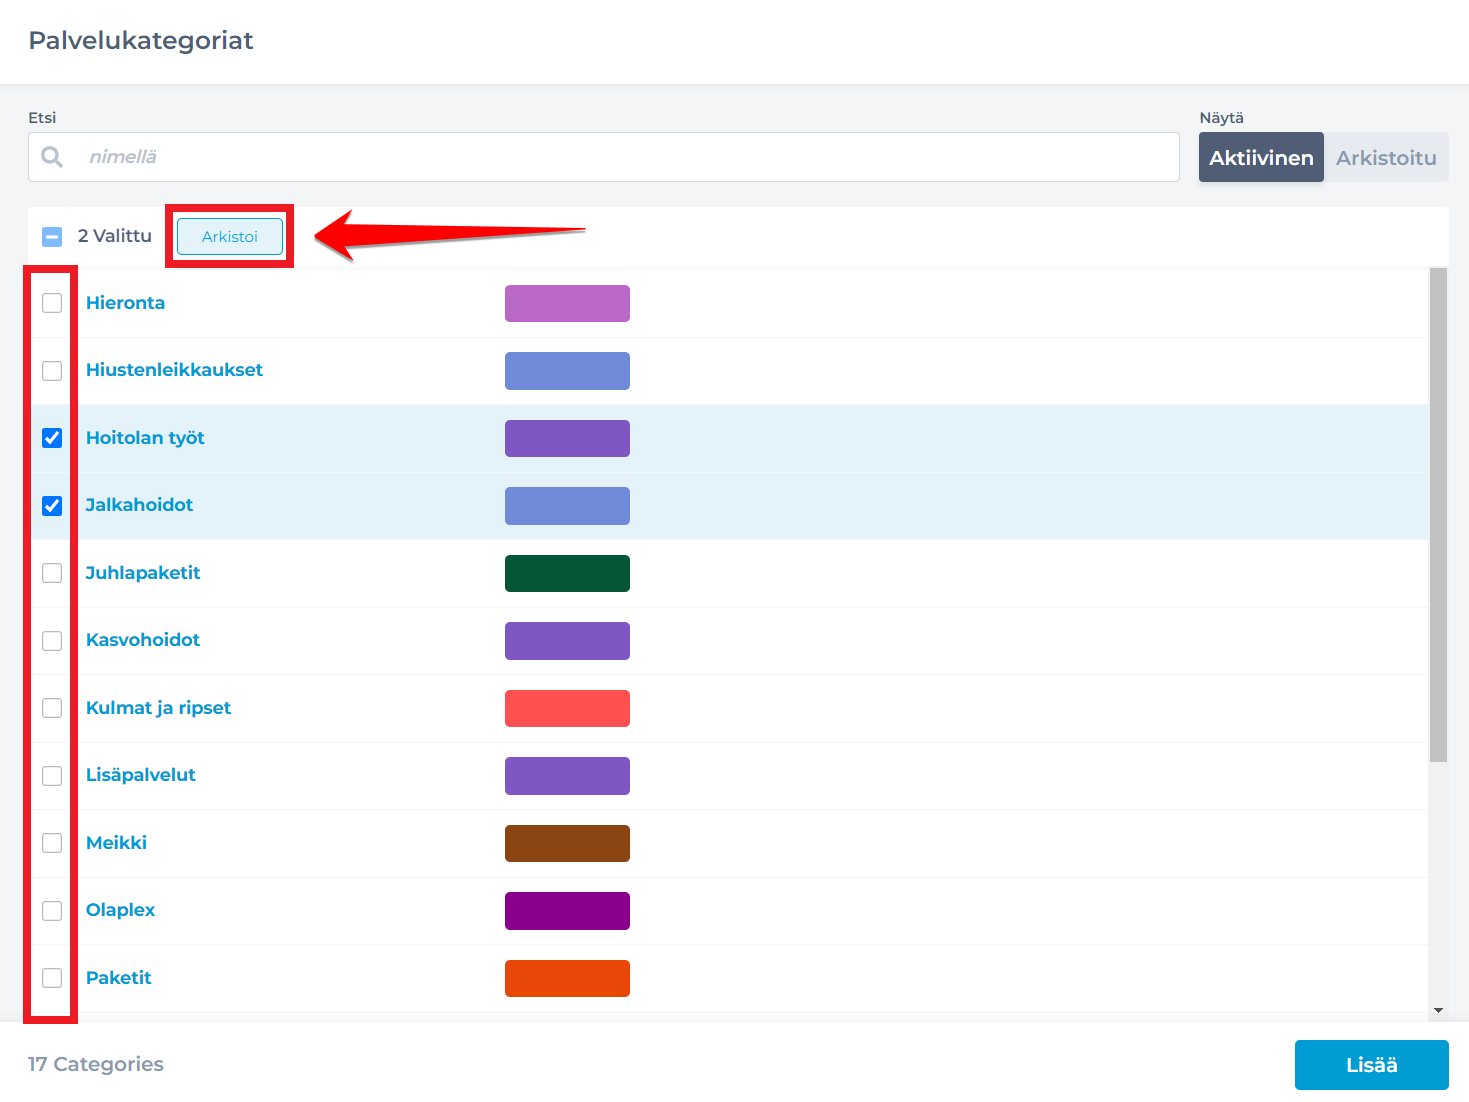Open the Meikki category link
The height and width of the screenshot is (1102, 1469).
(116, 843)
